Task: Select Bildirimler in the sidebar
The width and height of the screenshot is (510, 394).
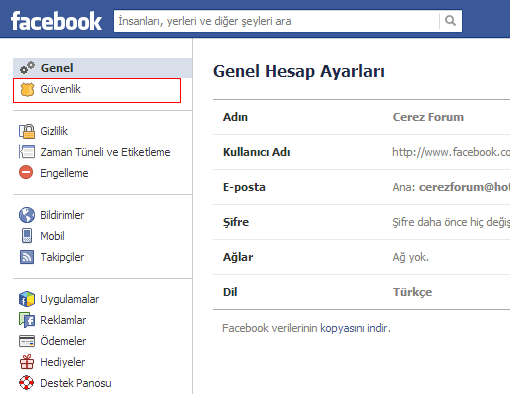Action: [x=62, y=215]
